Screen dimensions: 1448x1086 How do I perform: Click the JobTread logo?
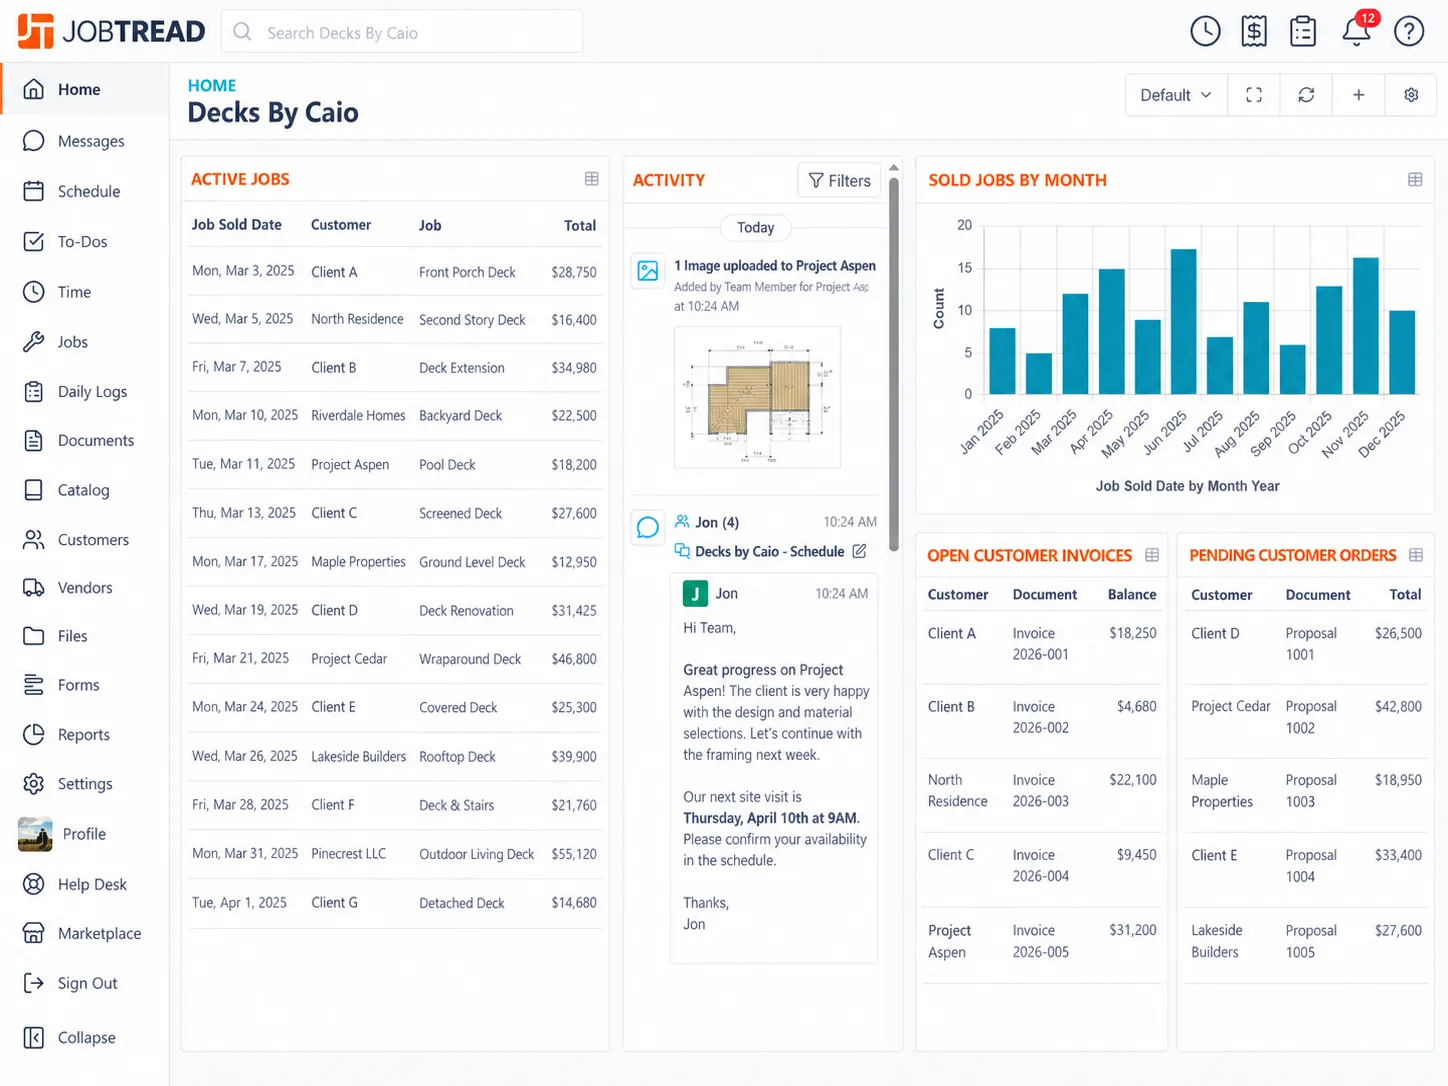111,31
